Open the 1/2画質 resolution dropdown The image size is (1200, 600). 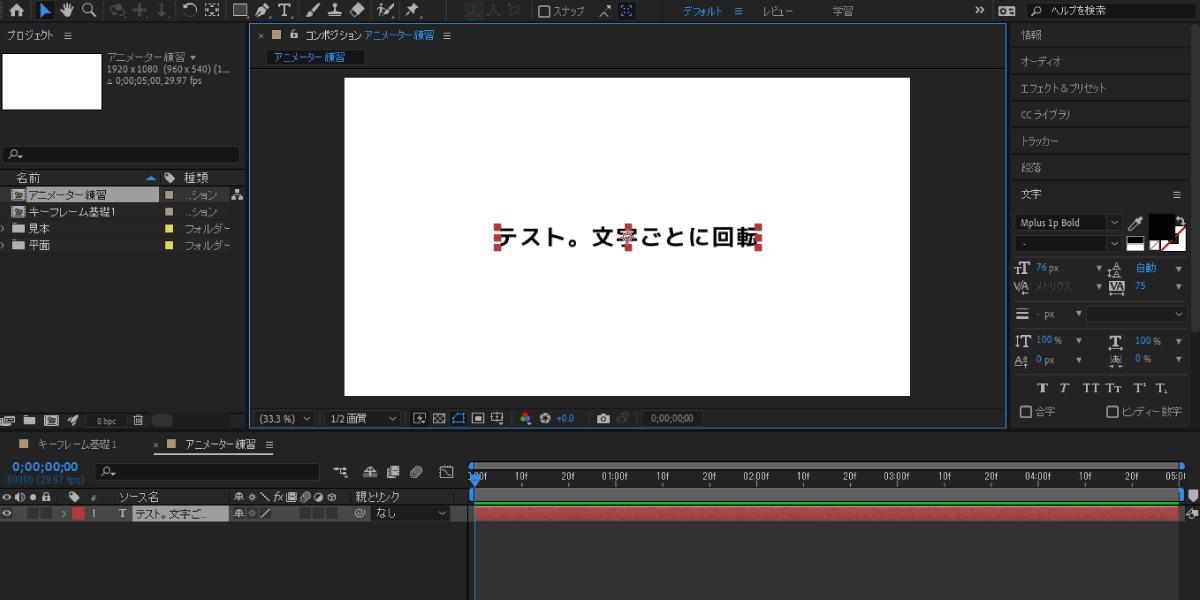click(362, 418)
